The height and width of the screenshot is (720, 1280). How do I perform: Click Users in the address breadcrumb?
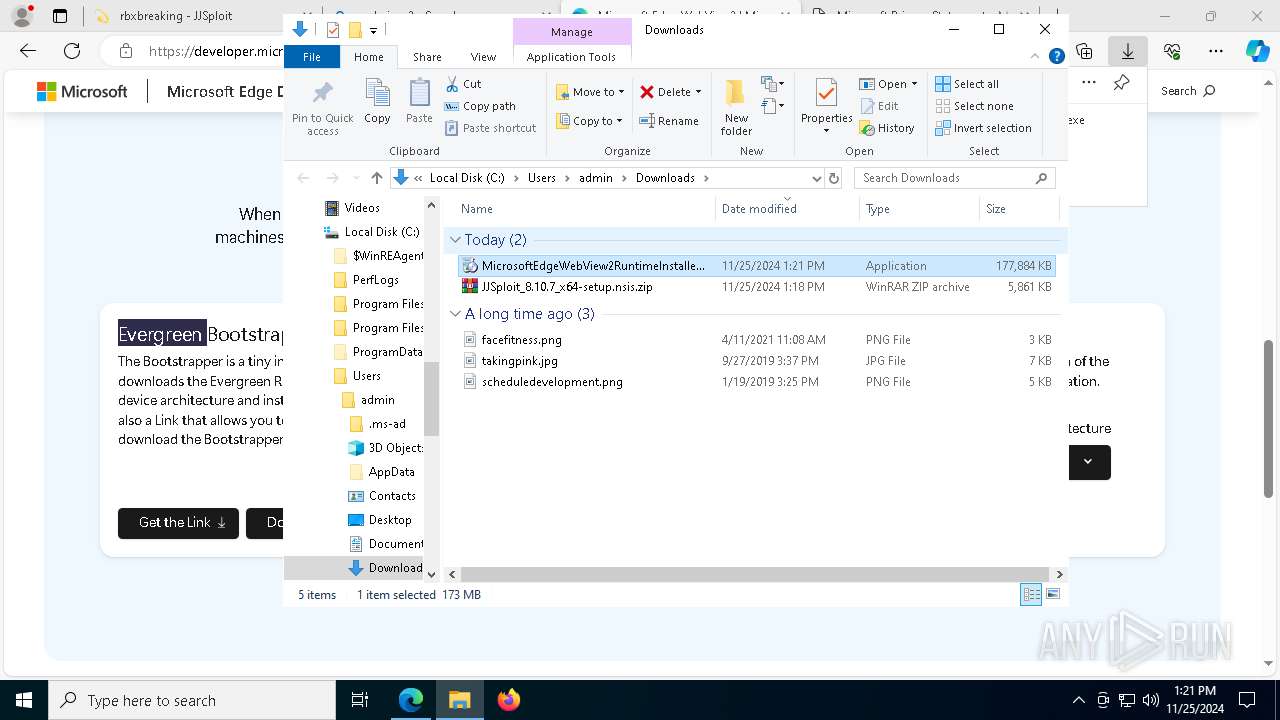click(x=541, y=178)
